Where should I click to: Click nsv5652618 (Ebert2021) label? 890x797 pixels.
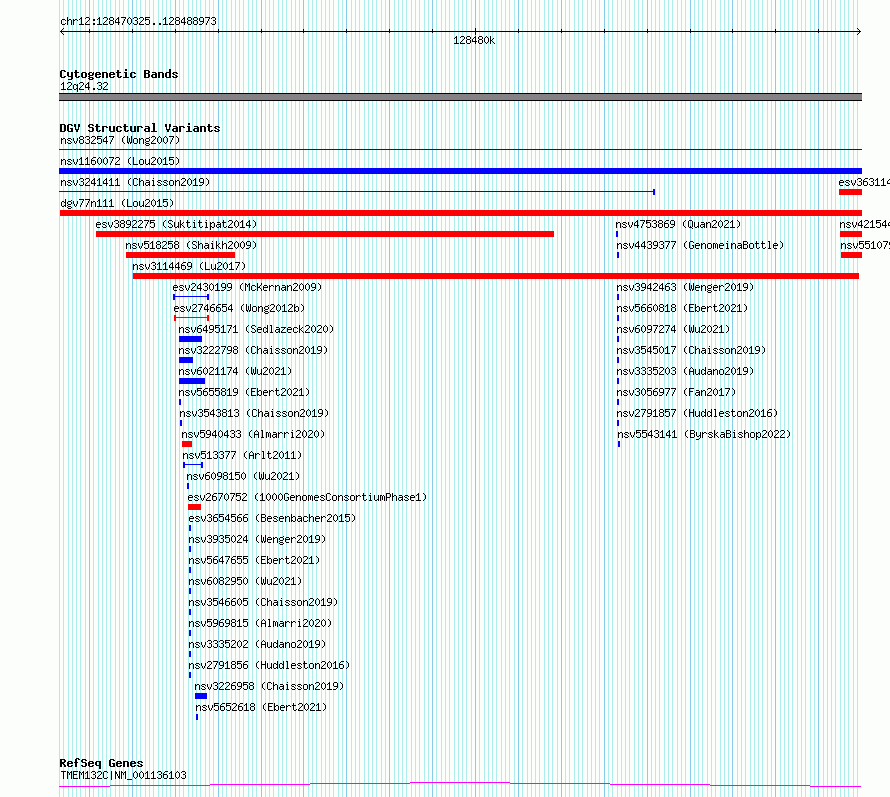262,707
